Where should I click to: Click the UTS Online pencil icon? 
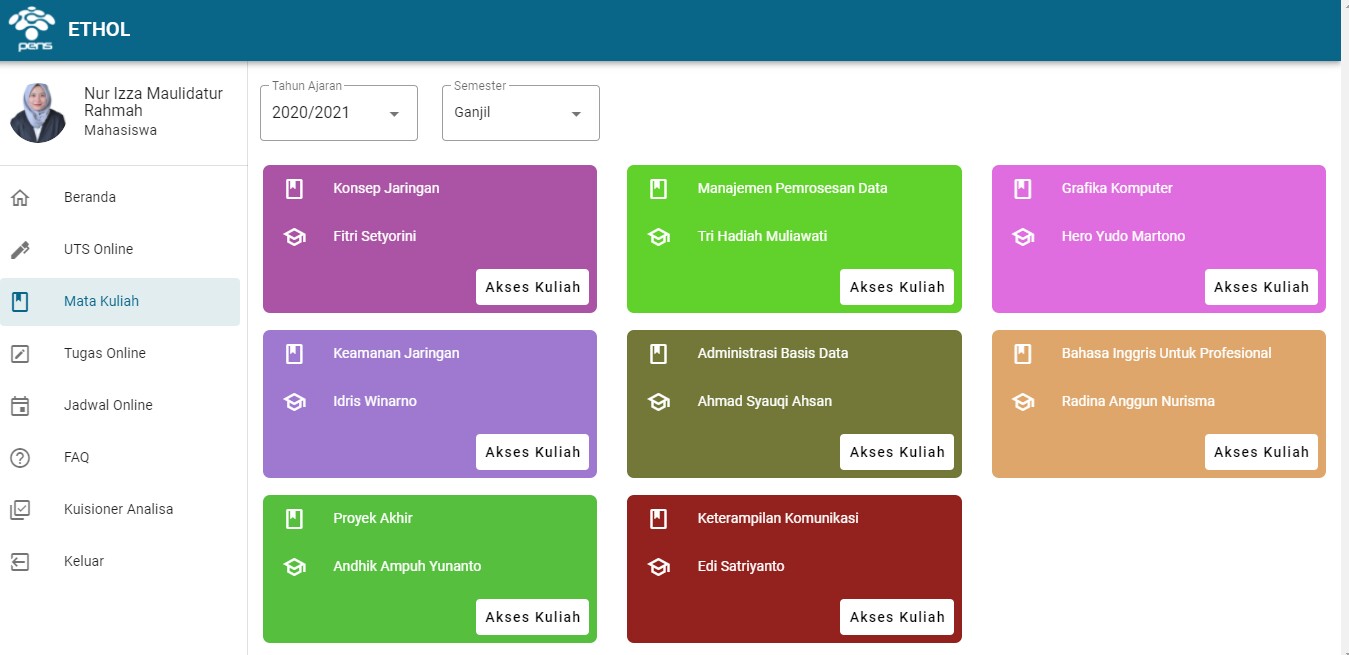point(20,249)
